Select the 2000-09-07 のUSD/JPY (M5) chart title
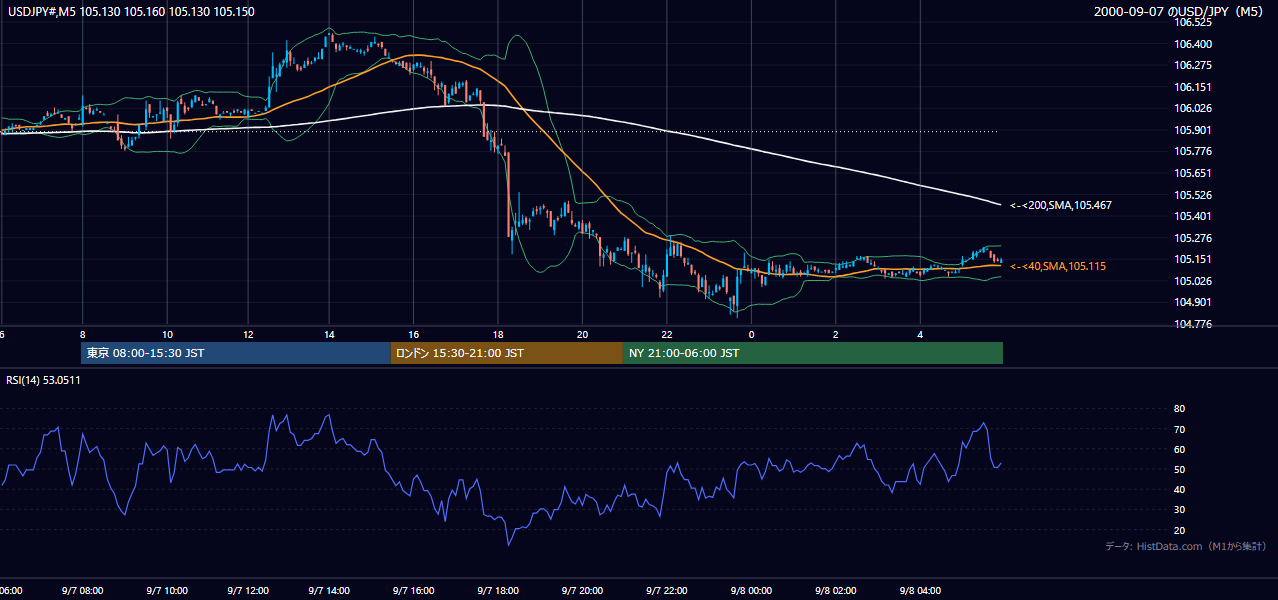The height and width of the screenshot is (600, 1278). coord(1181,12)
